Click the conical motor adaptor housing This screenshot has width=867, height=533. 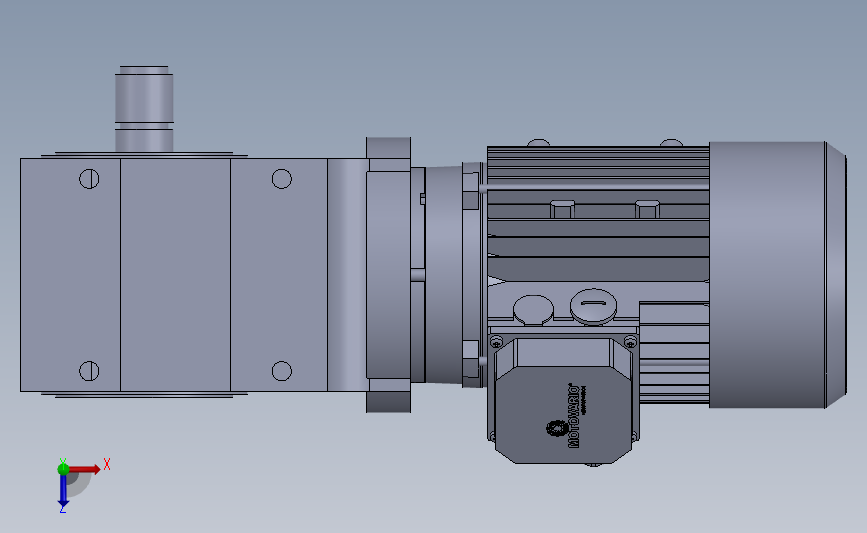click(x=443, y=275)
